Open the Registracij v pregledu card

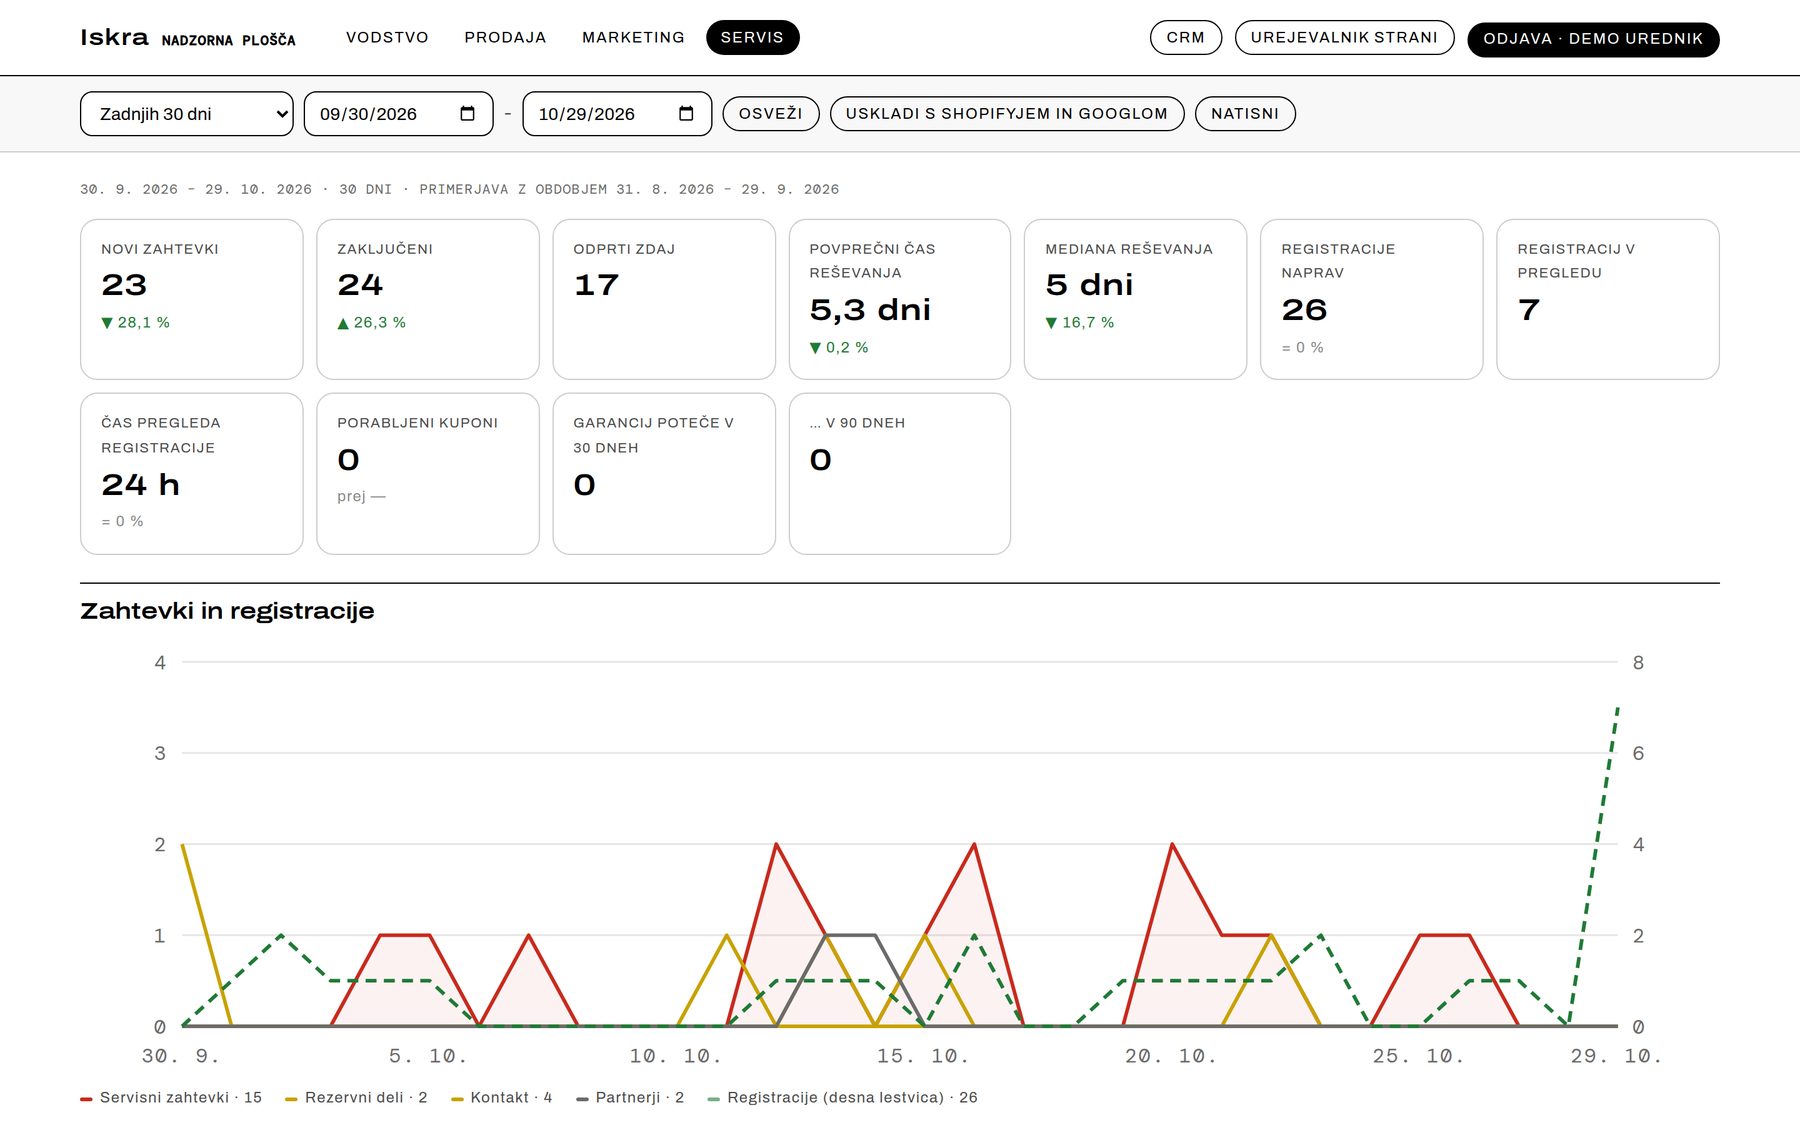[x=1608, y=299]
